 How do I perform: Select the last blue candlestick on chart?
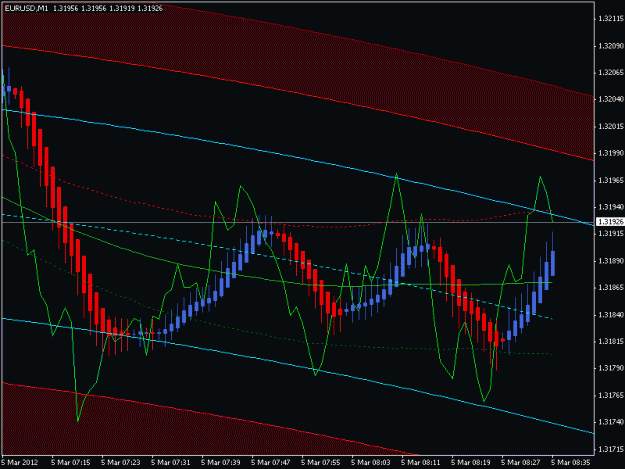coord(553,263)
